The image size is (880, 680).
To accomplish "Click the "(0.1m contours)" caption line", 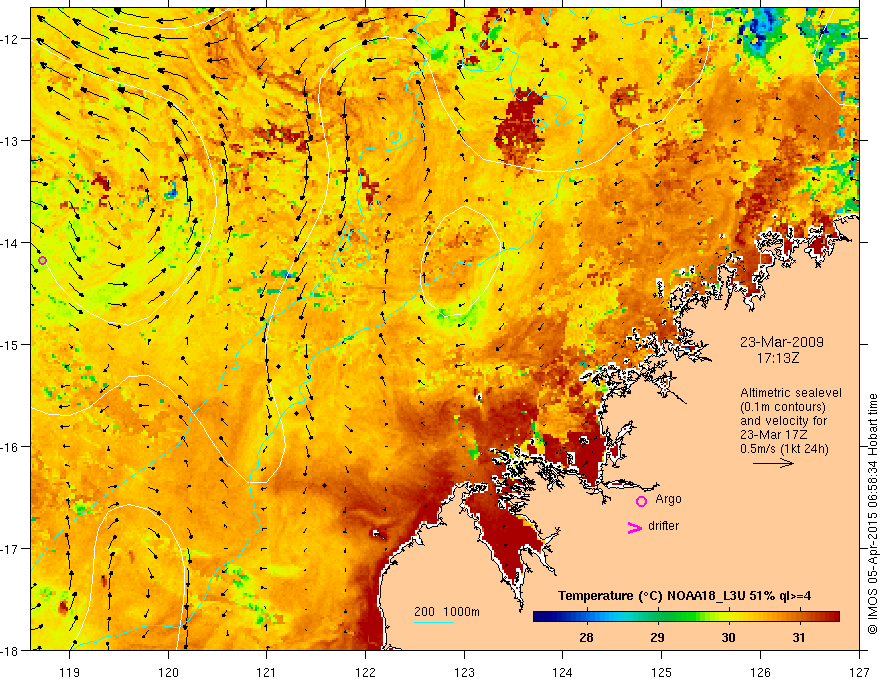I will [782, 407].
